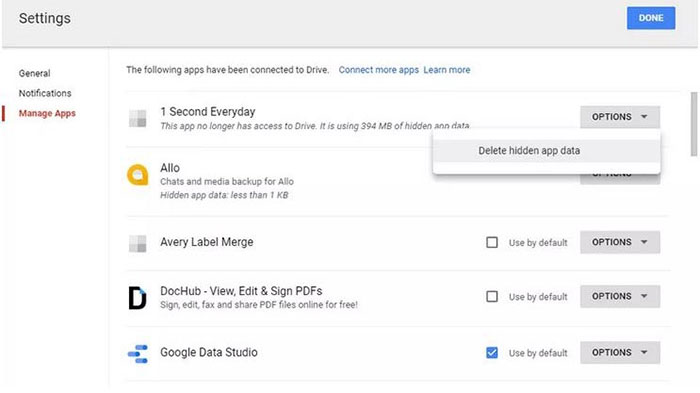Check Use by default for DocHub
This screenshot has width=700, height=393.
[x=492, y=297]
